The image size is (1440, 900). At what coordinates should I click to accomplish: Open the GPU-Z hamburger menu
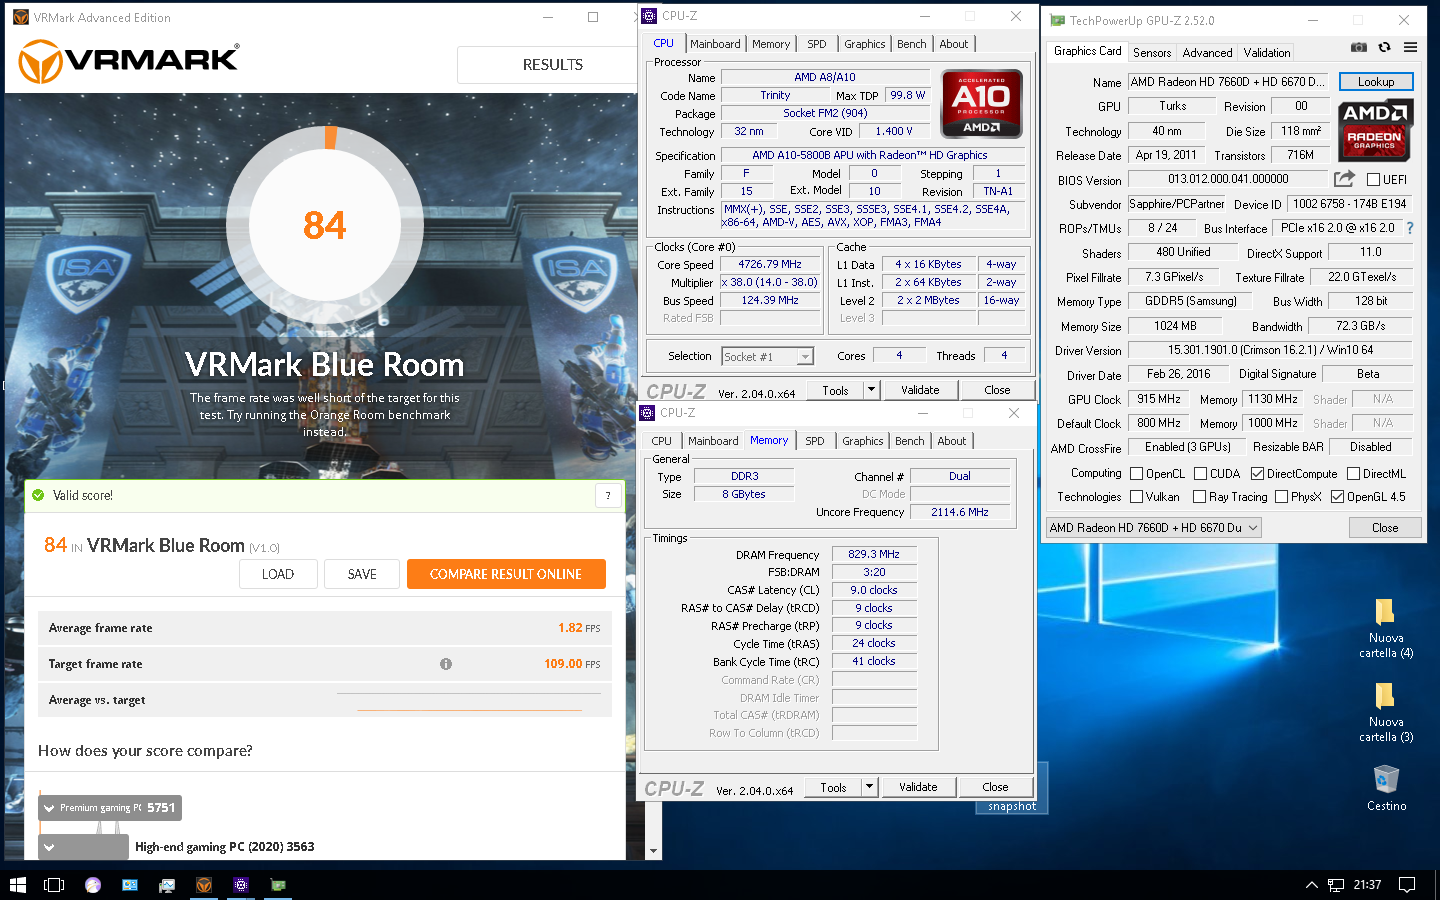tap(1410, 47)
